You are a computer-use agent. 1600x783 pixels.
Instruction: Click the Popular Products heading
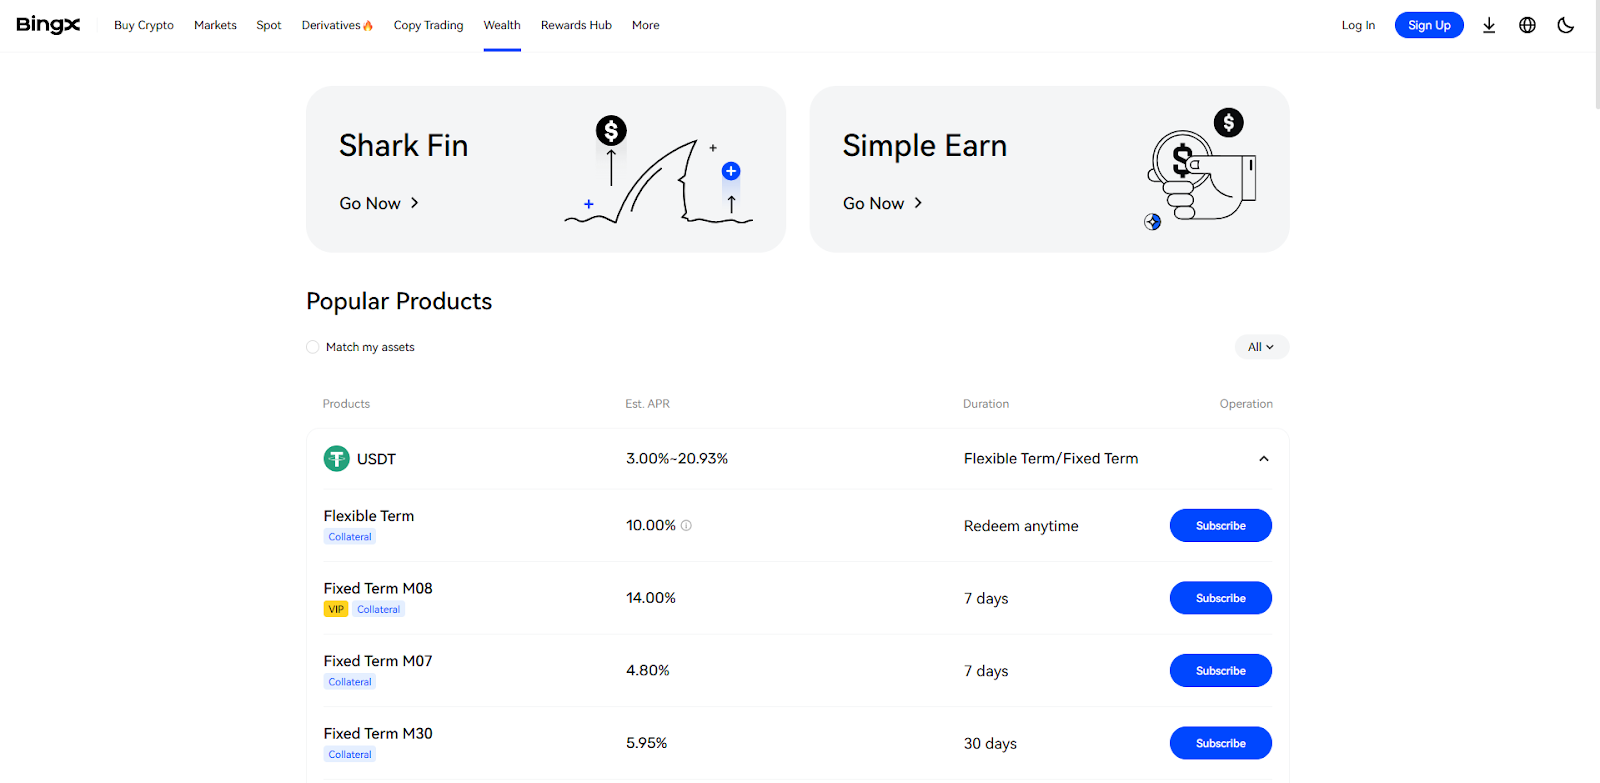click(x=399, y=301)
